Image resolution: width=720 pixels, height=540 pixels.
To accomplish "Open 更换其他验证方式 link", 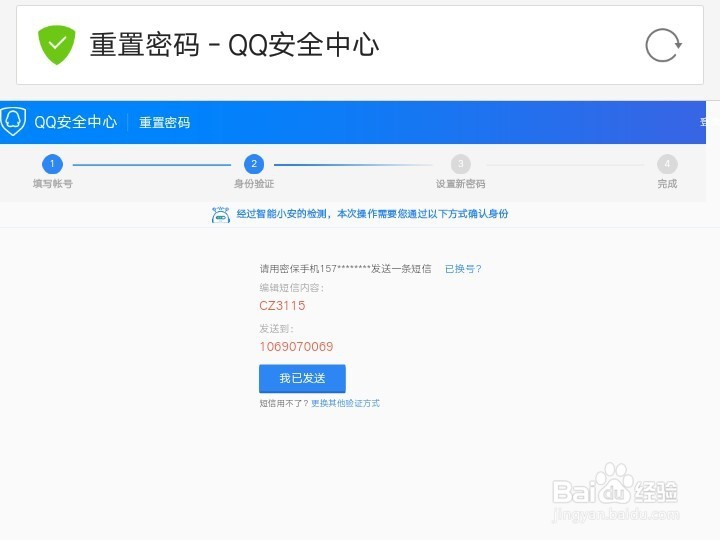I will [345, 403].
